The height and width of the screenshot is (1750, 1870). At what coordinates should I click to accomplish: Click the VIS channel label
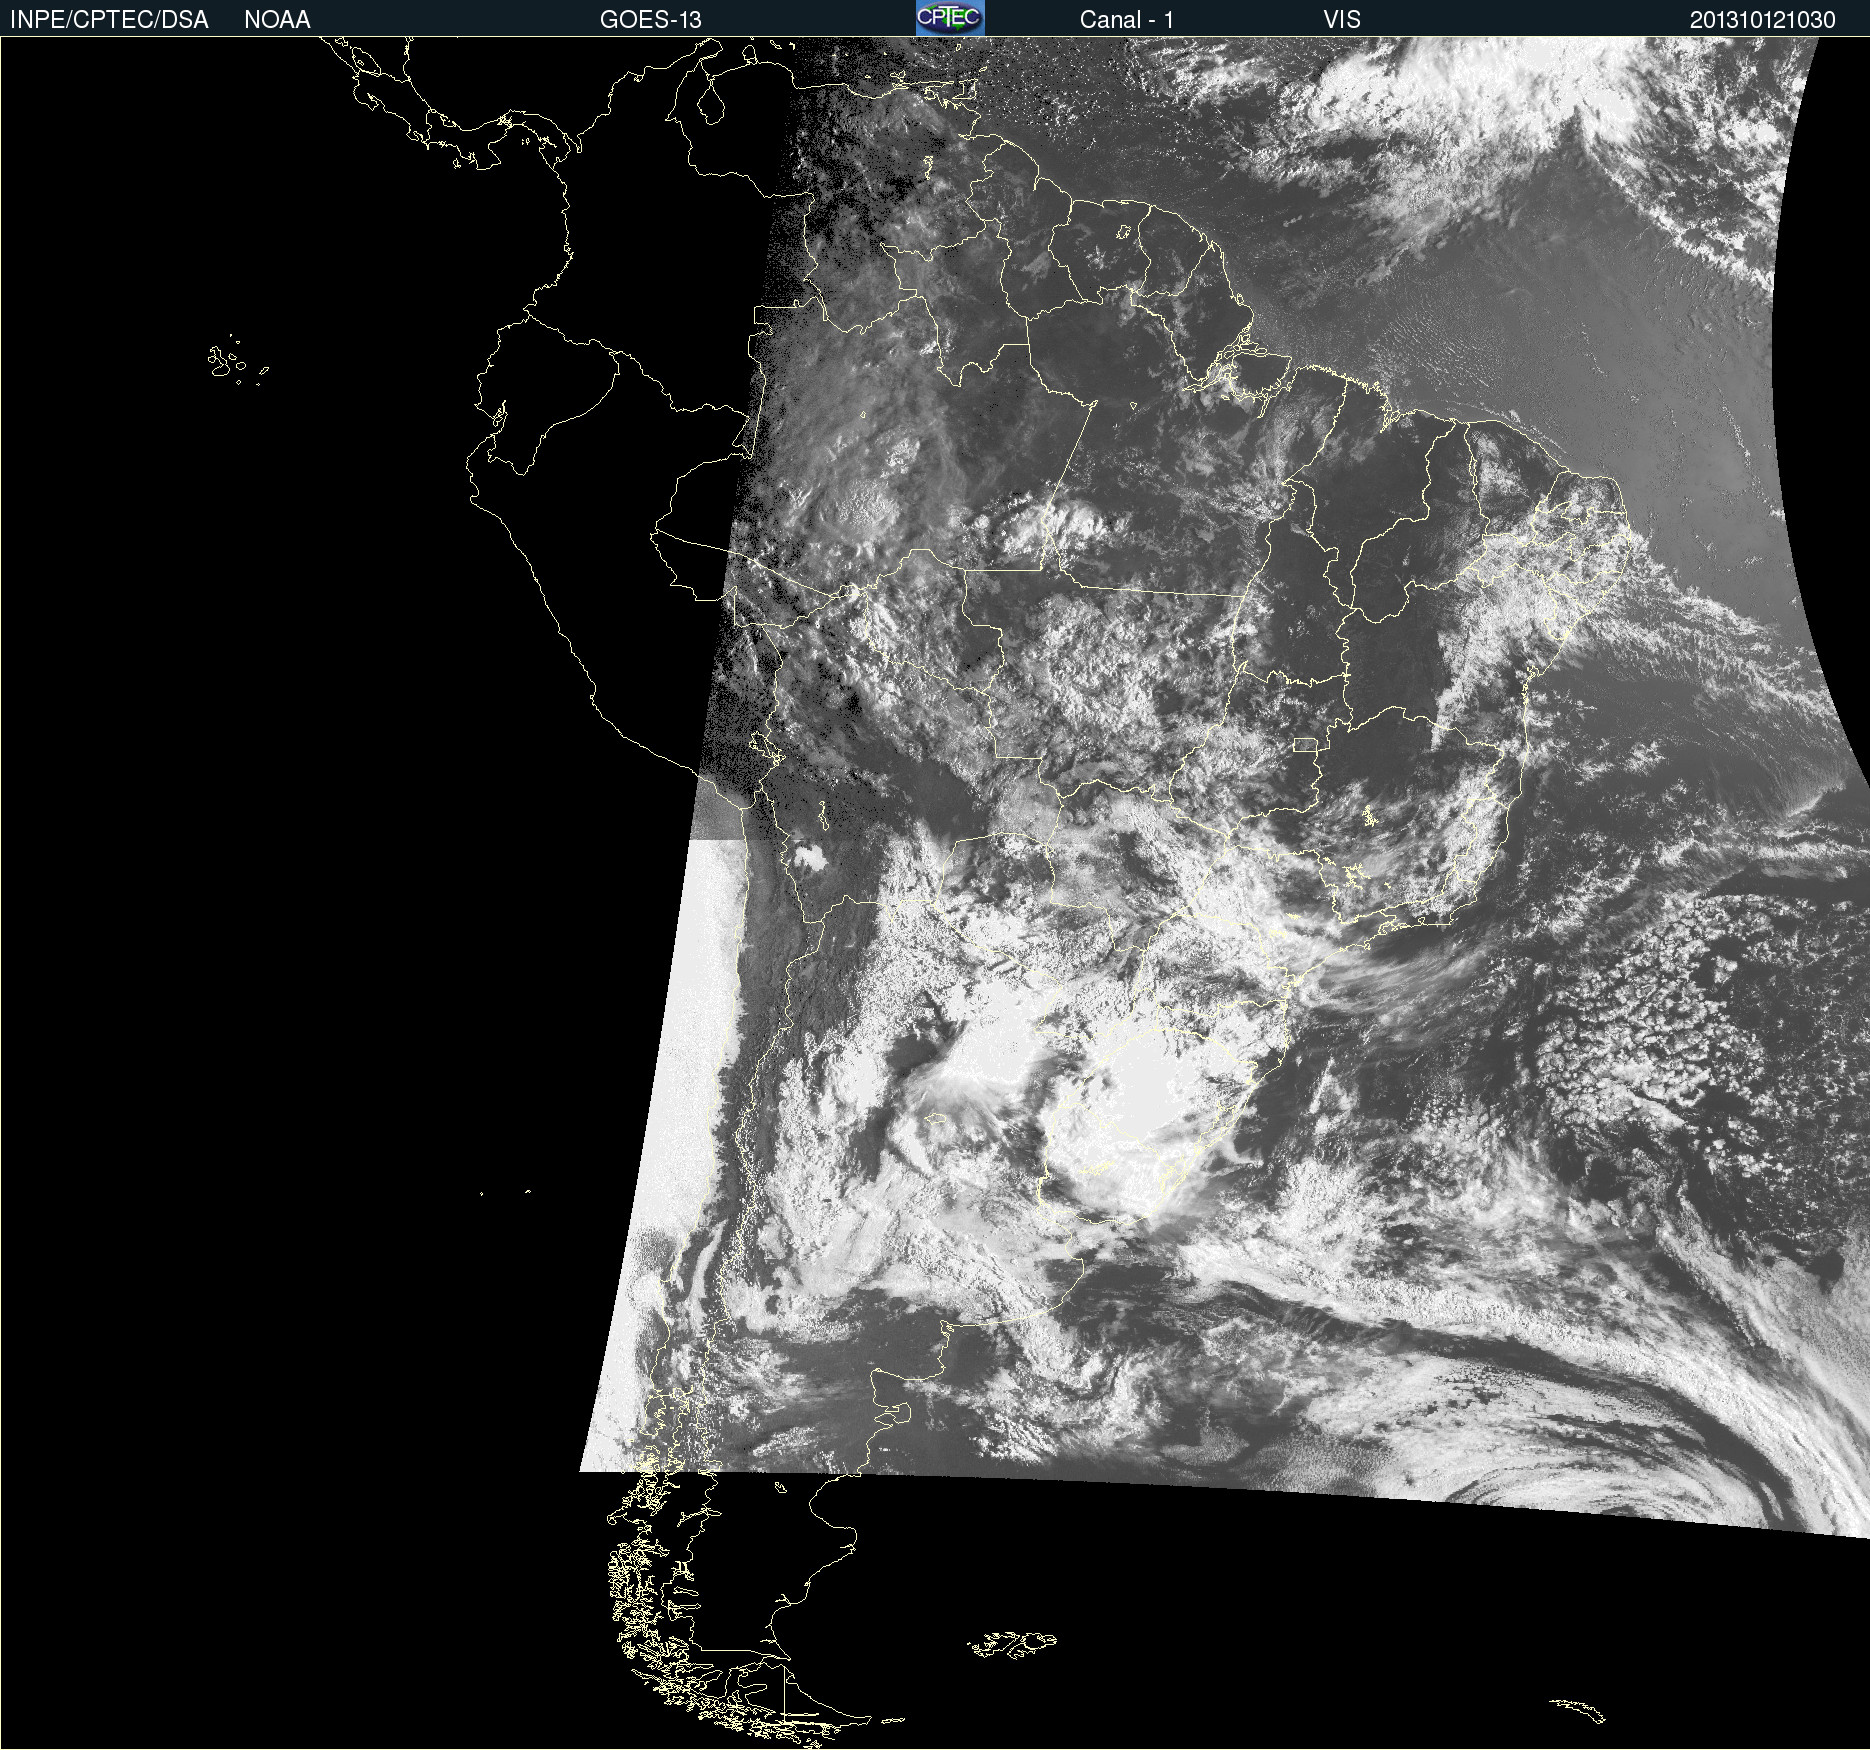pos(1342,20)
